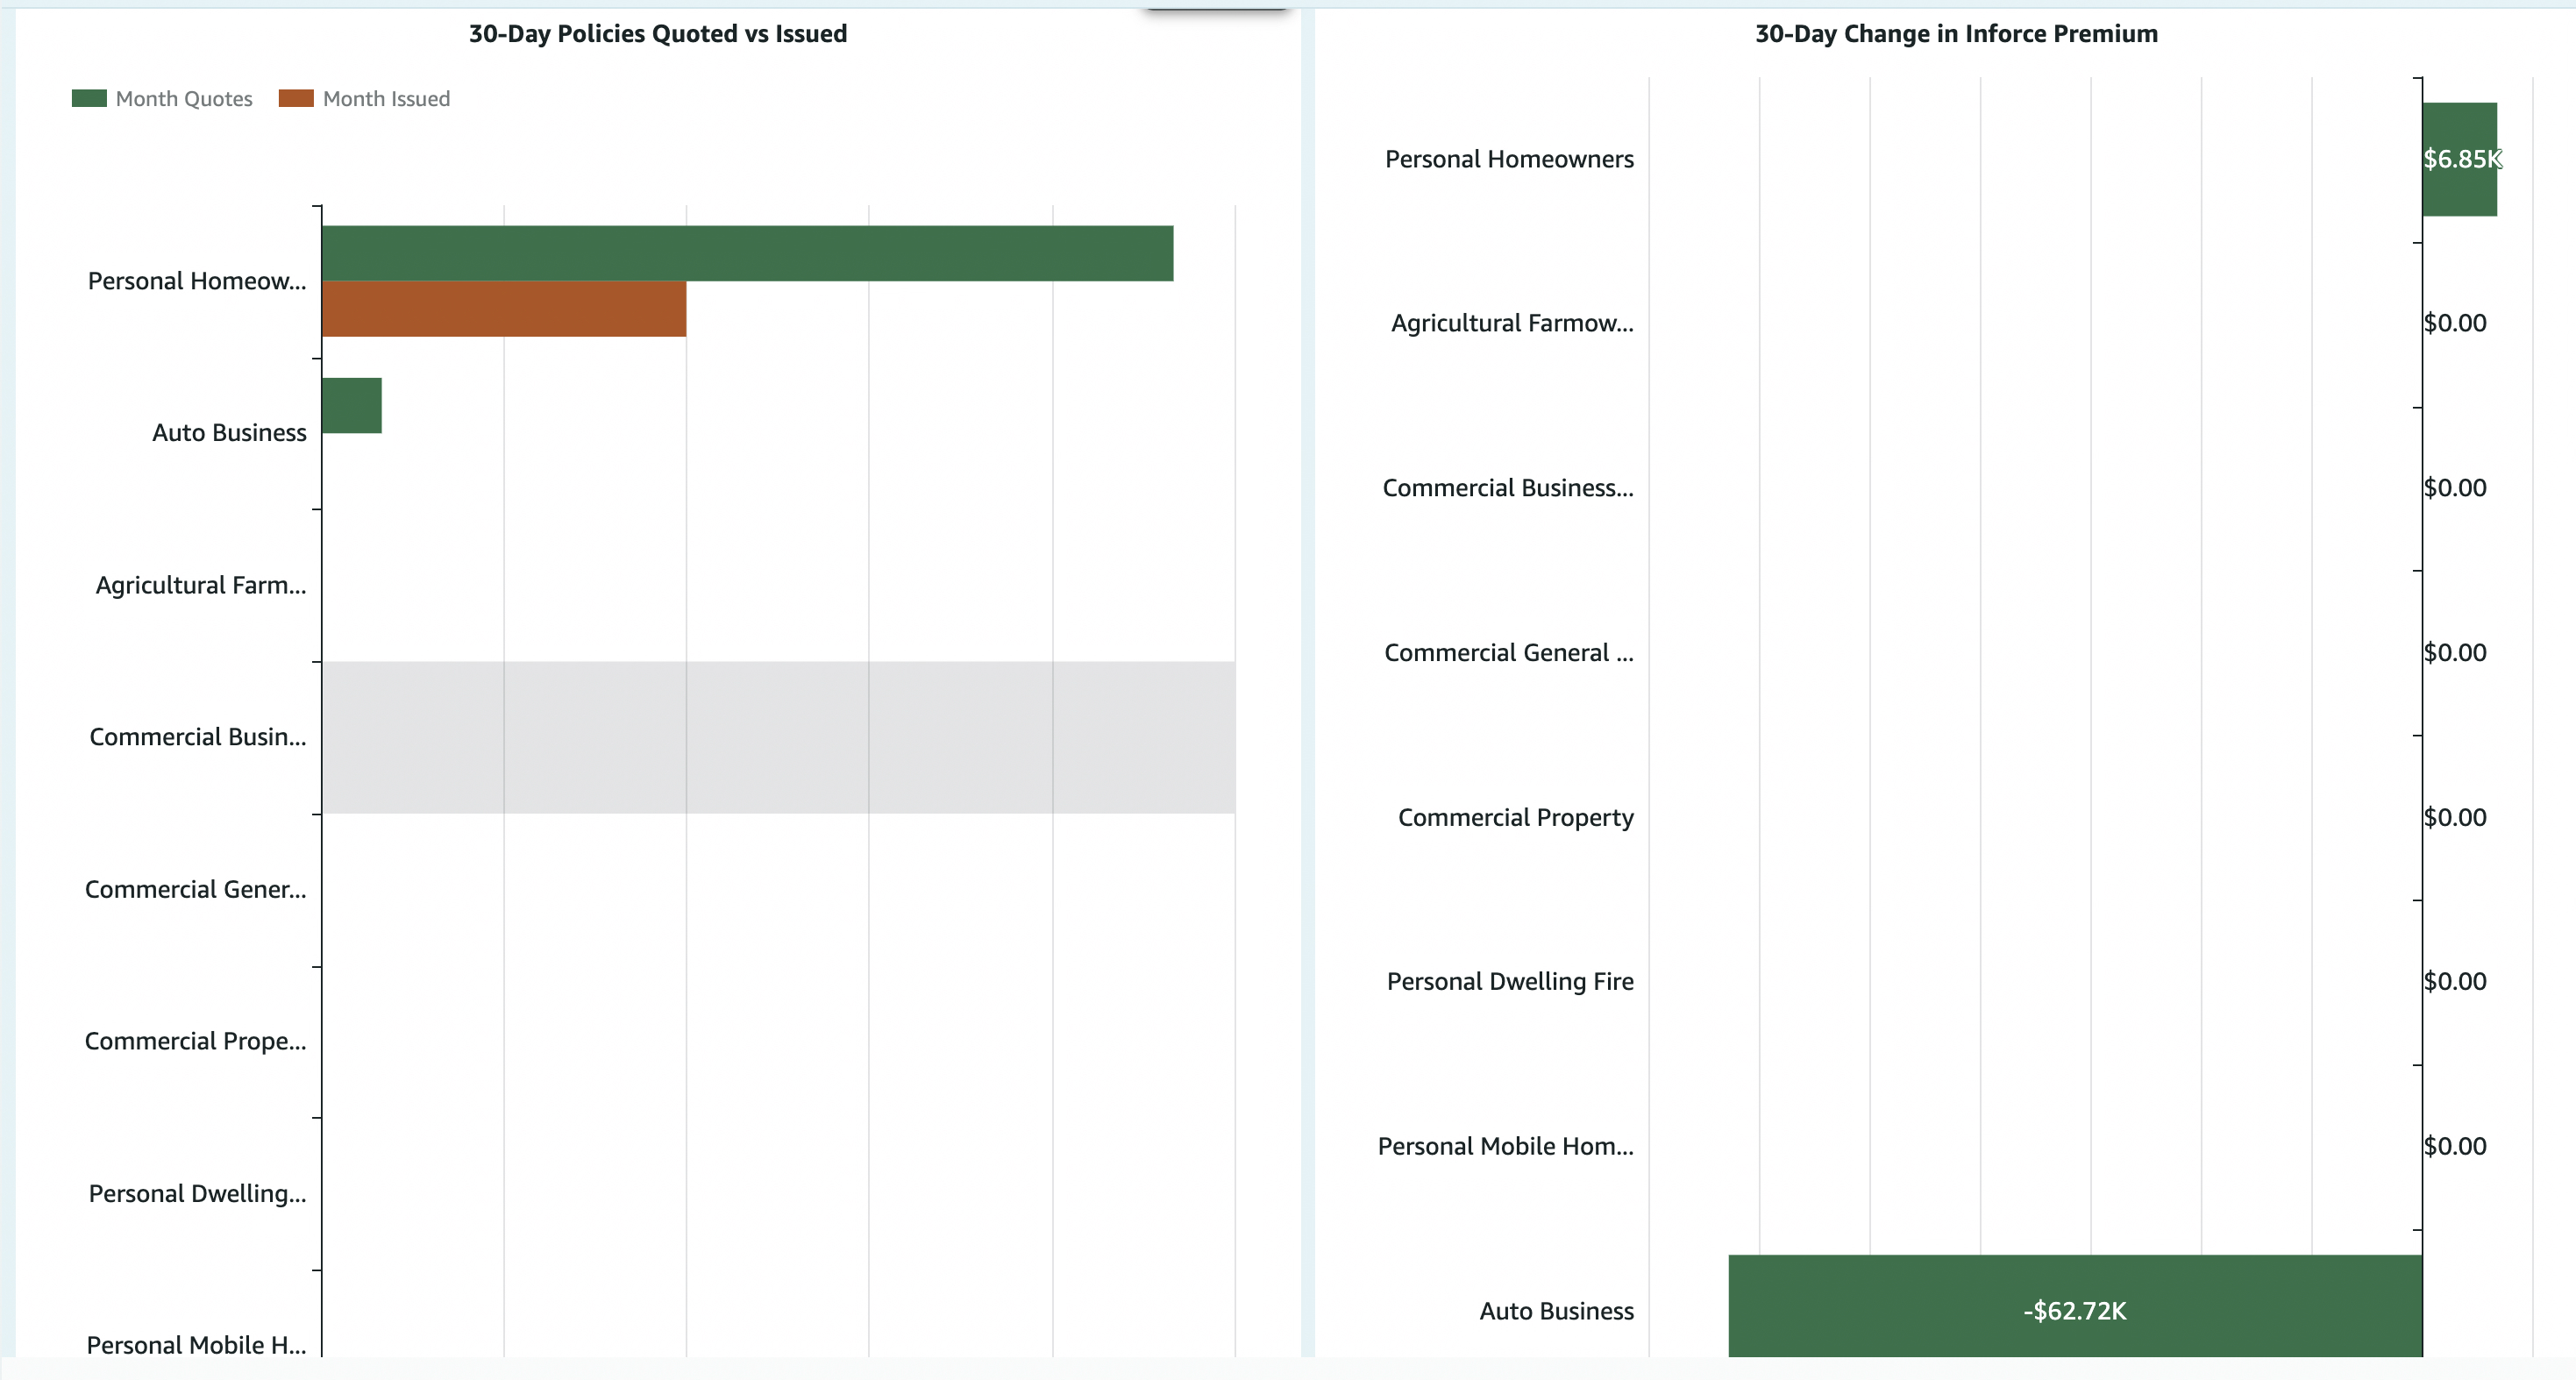Click the $6.85K Personal Homeowners bar
The image size is (2576, 1380).
tap(2459, 159)
